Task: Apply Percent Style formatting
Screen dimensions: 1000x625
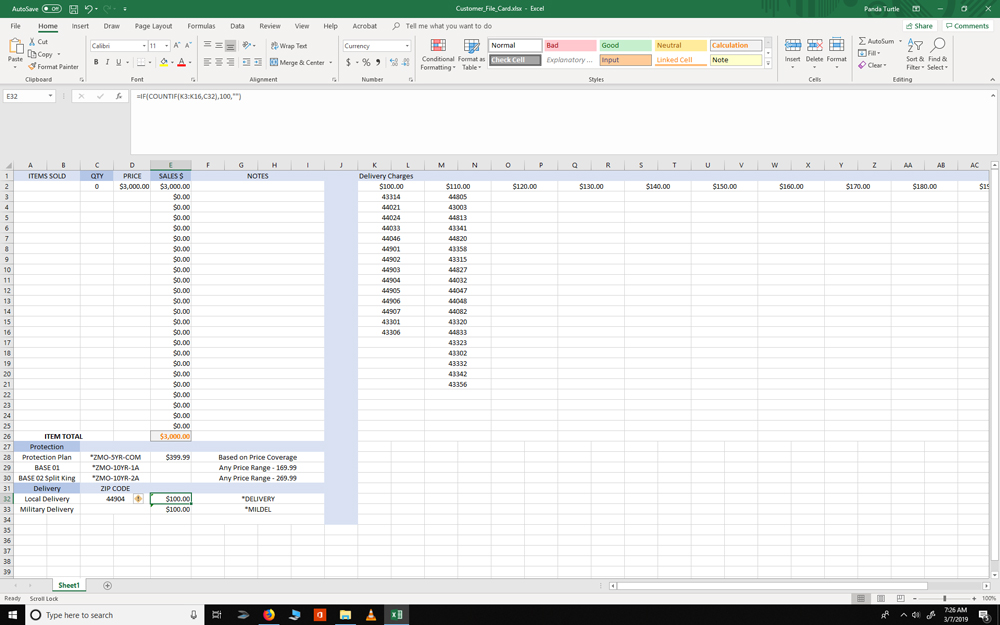Action: click(368, 62)
